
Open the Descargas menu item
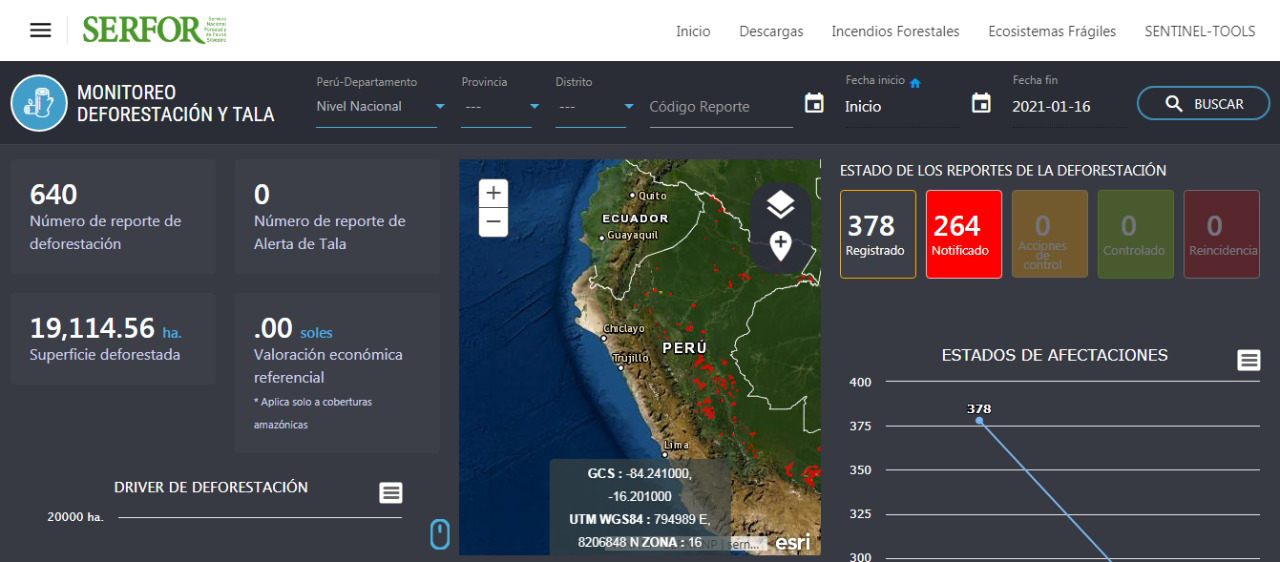coord(771,32)
